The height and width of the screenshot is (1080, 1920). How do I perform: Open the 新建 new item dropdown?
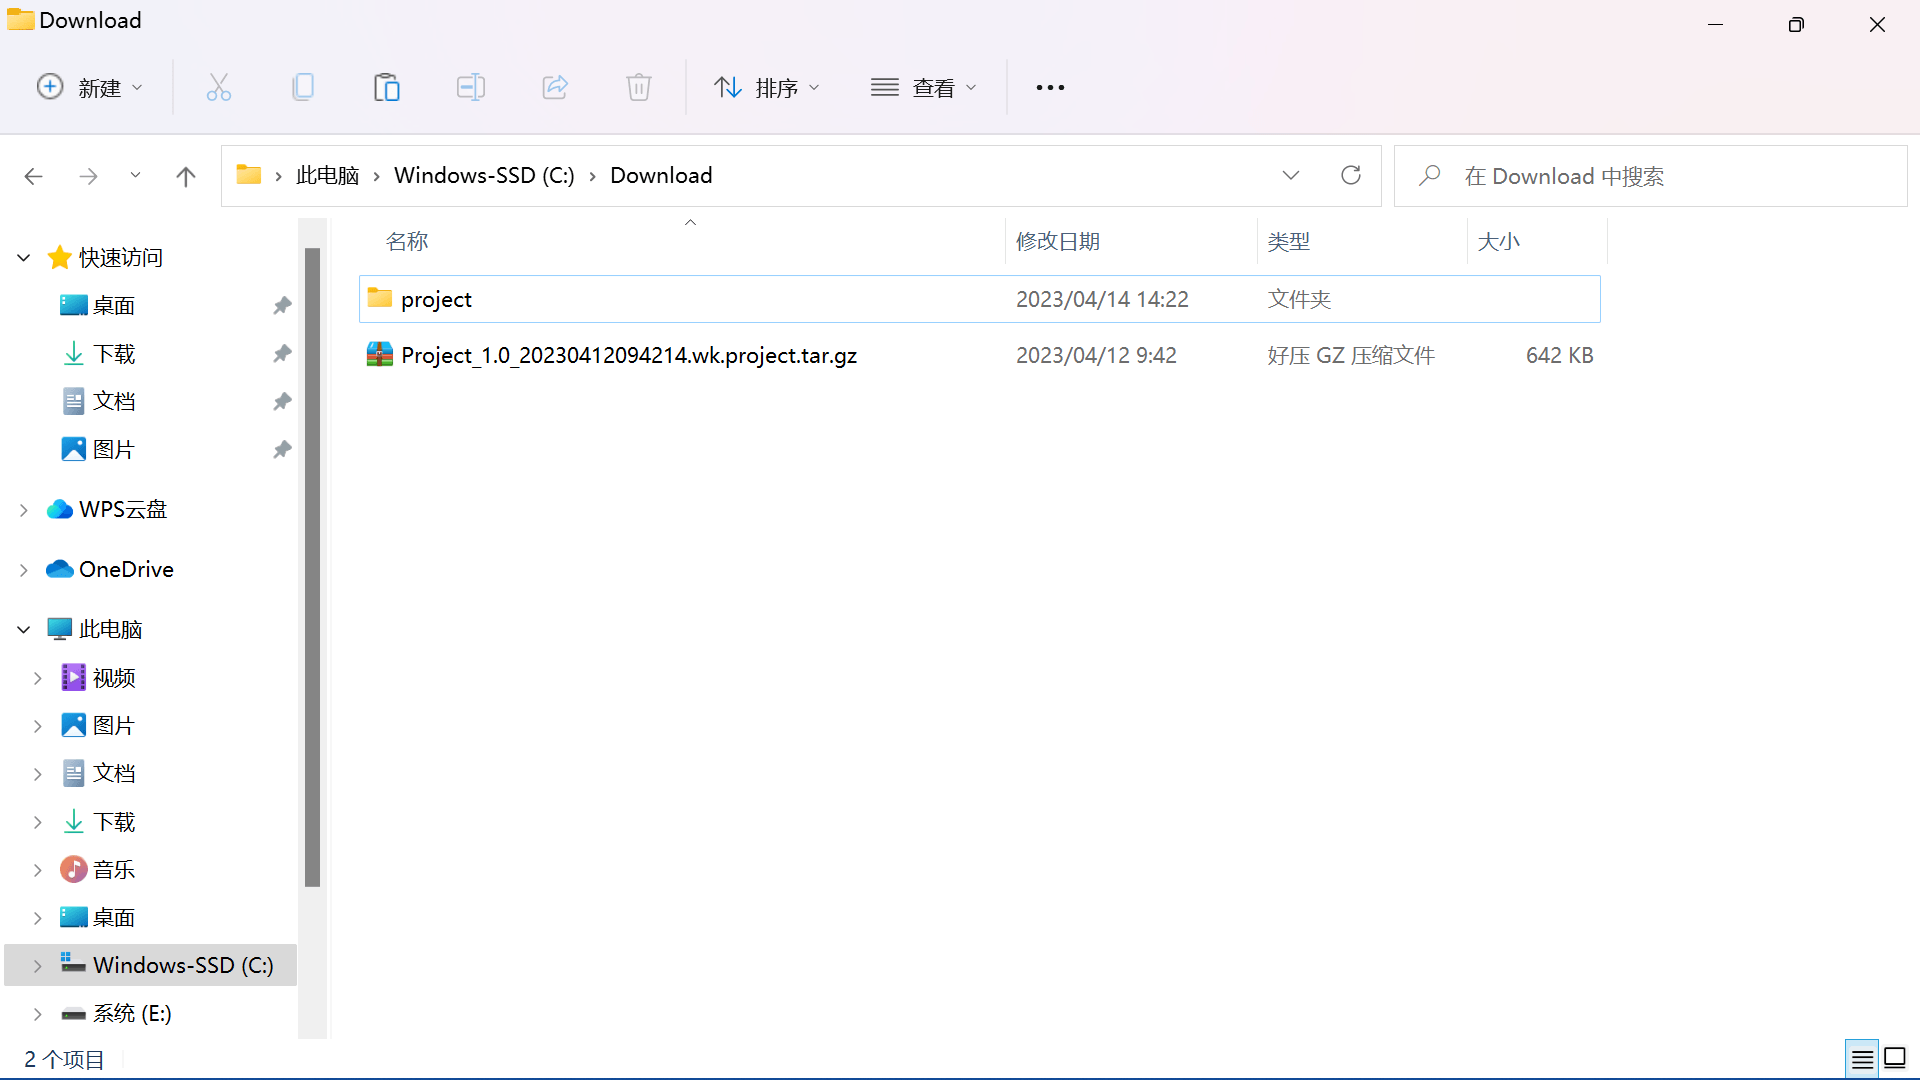(x=90, y=88)
